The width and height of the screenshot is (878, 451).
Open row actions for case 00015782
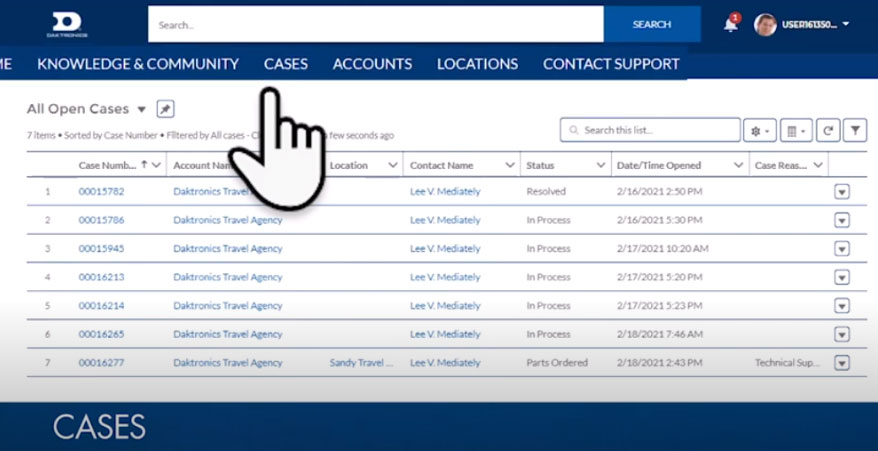coord(842,192)
